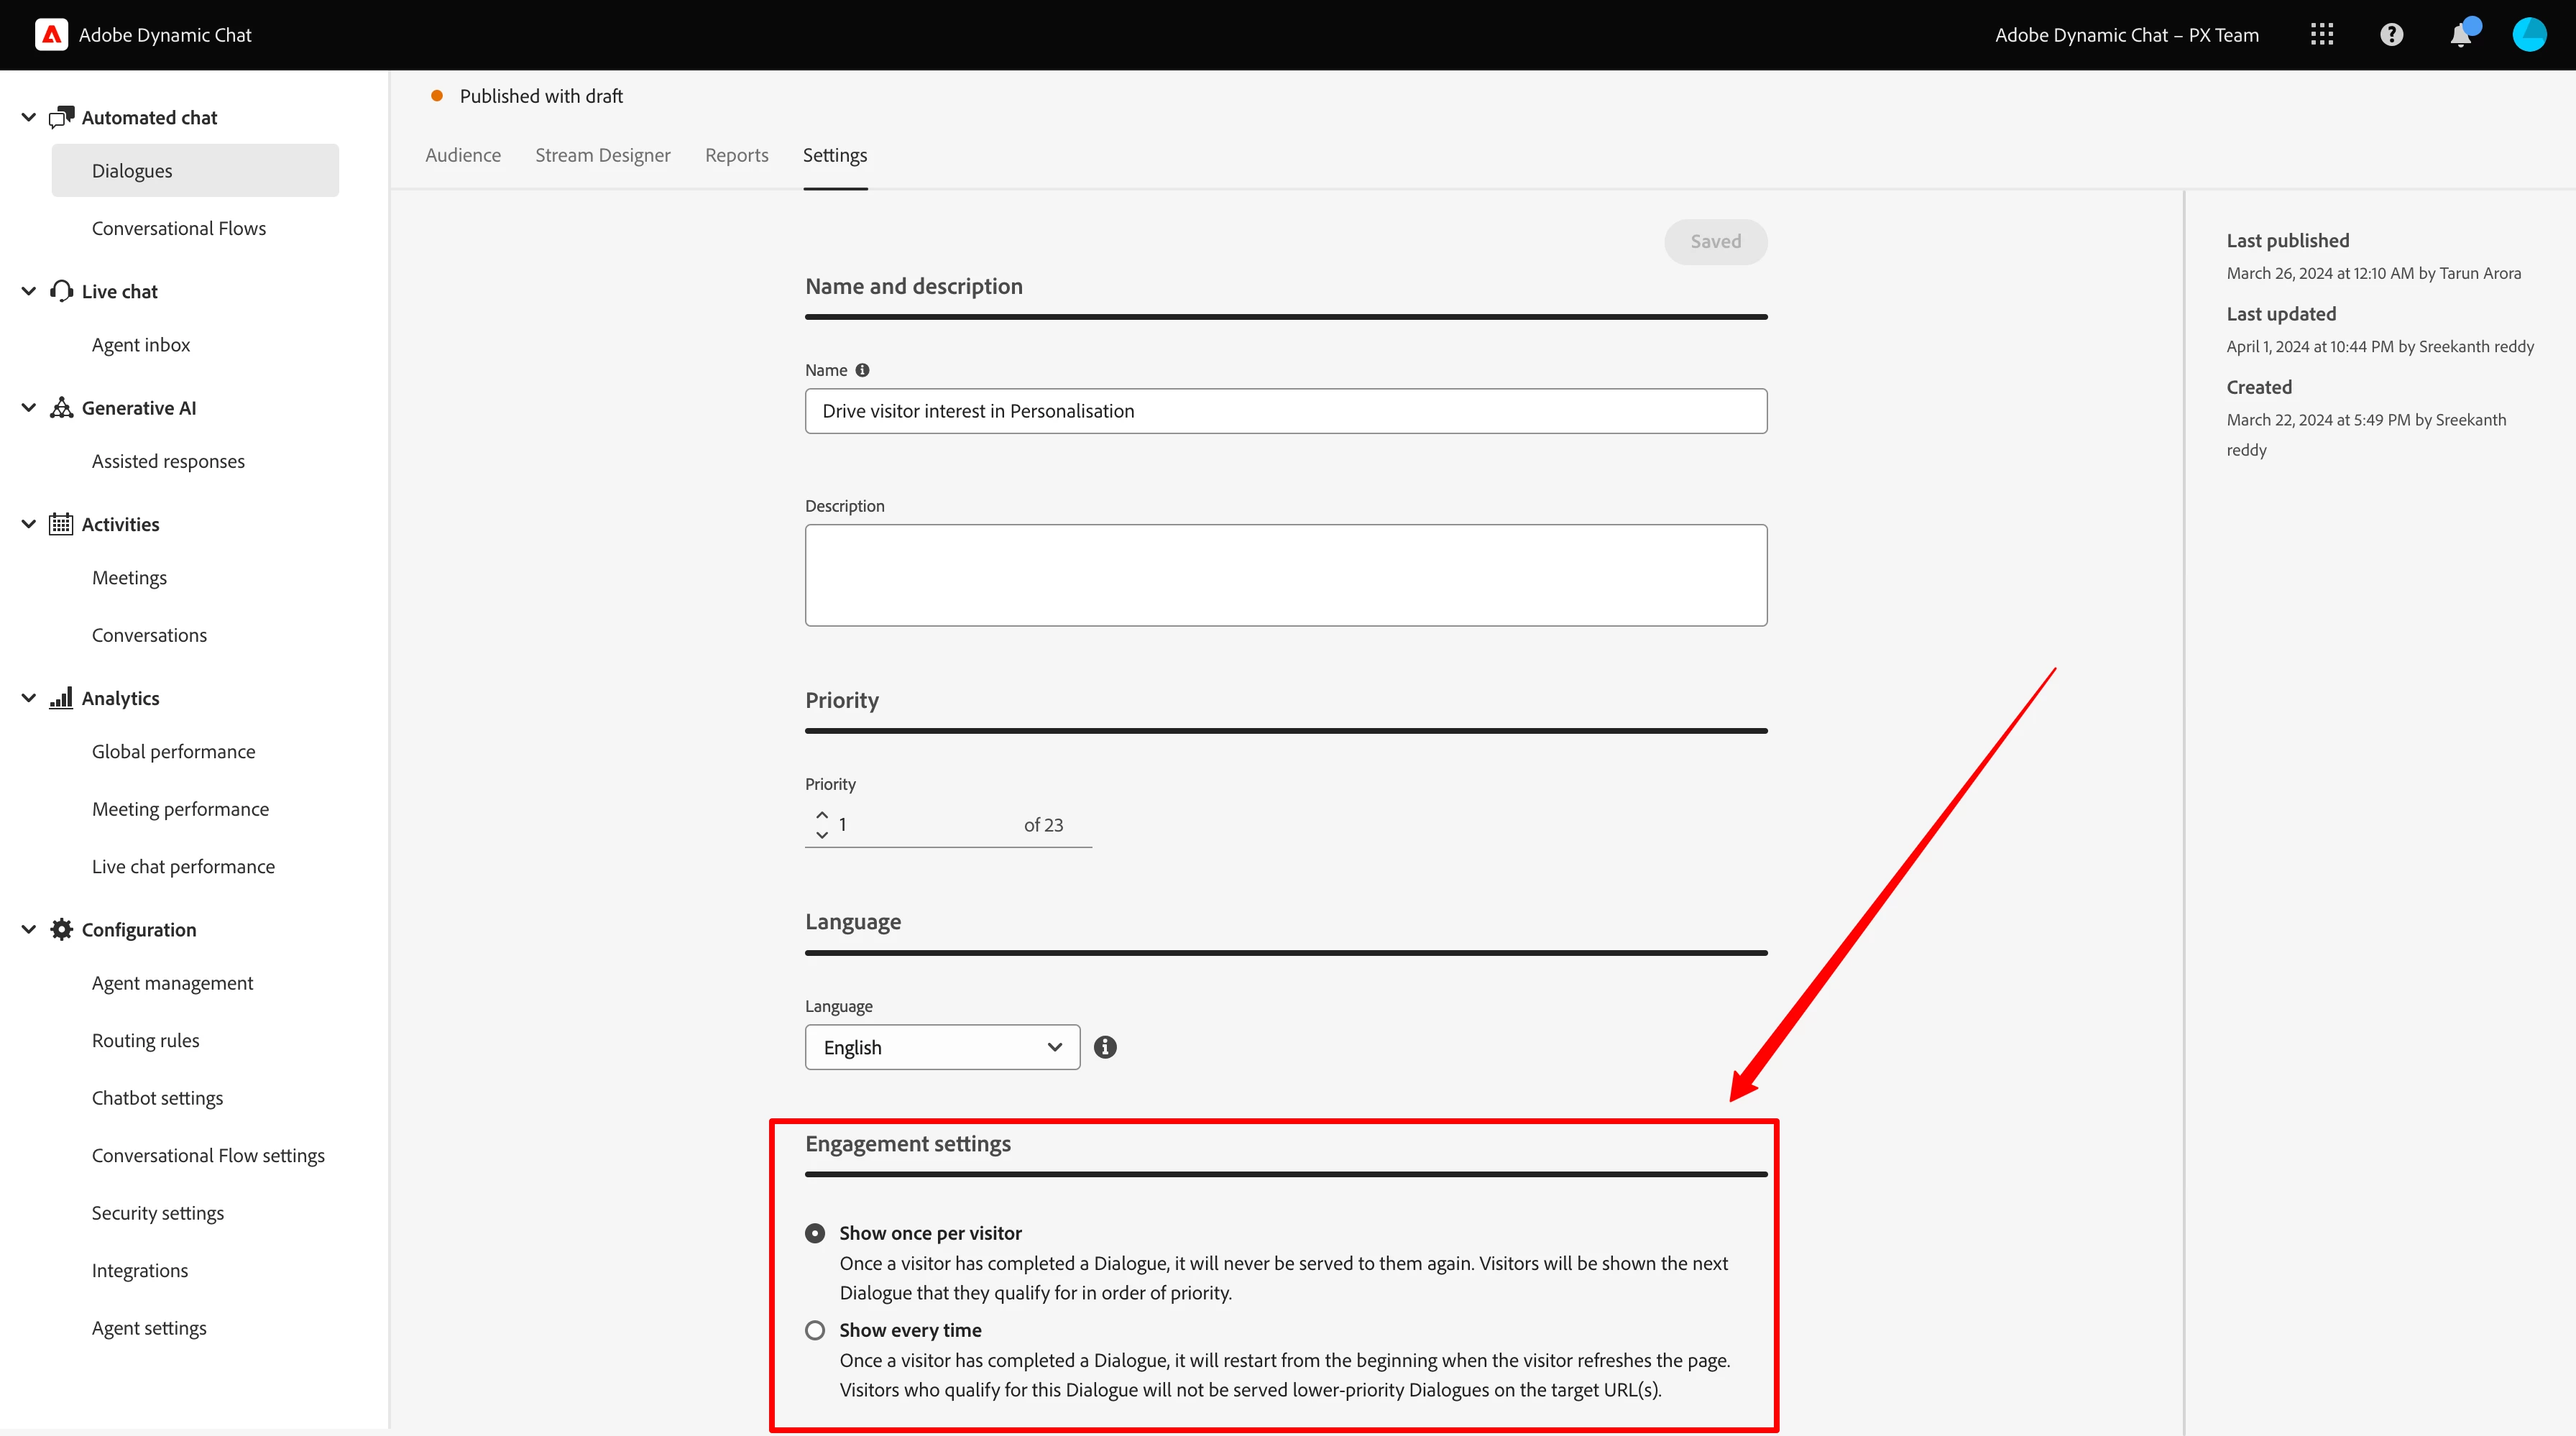The width and height of the screenshot is (2576, 1436).
Task: Increase the priority with up stepper arrow
Action: (x=822, y=815)
